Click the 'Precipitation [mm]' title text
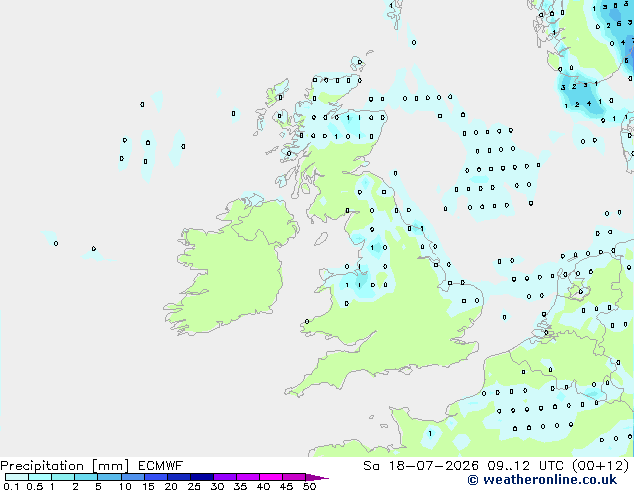 point(65,466)
